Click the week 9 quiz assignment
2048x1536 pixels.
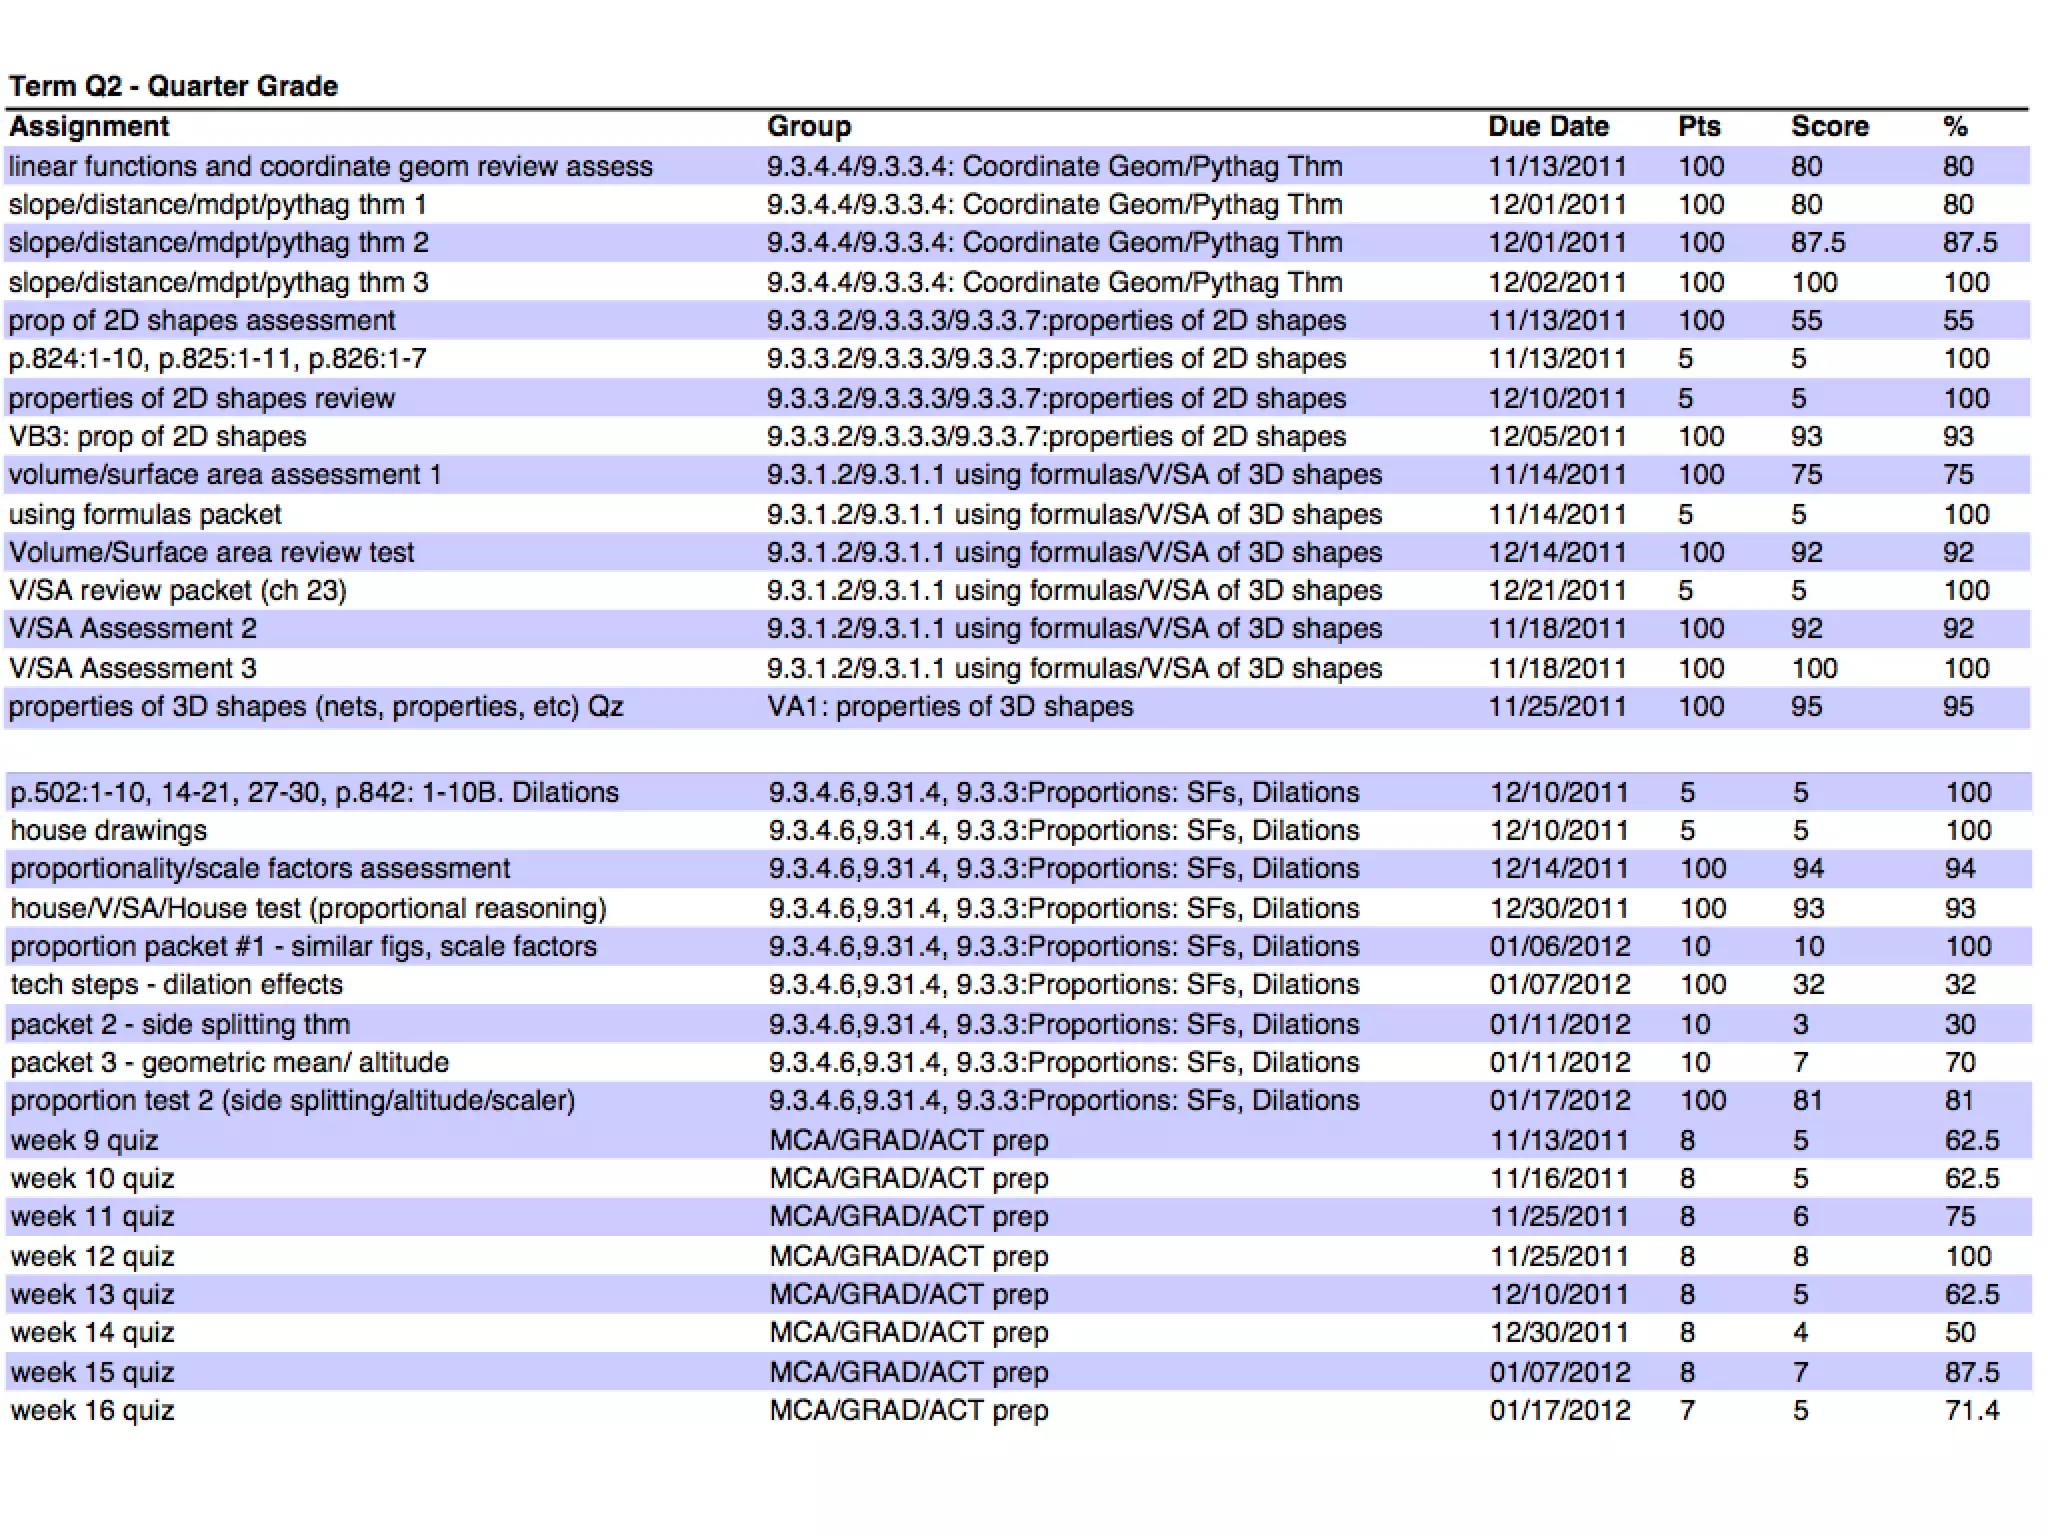coord(84,1141)
